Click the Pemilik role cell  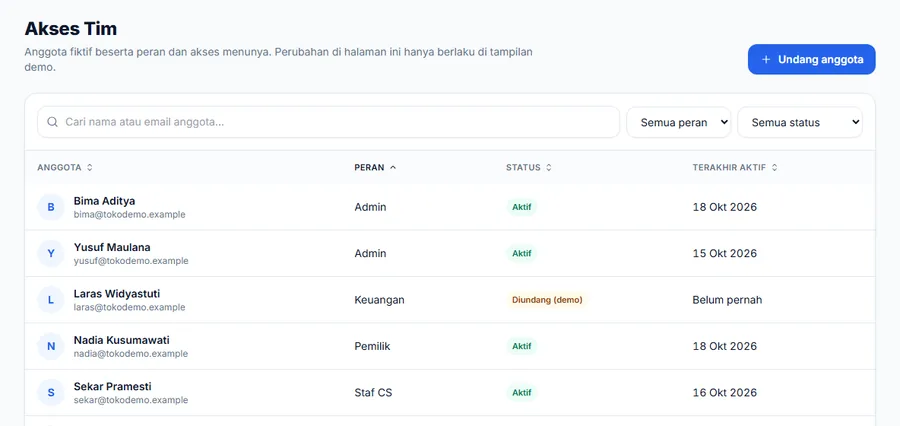point(372,346)
